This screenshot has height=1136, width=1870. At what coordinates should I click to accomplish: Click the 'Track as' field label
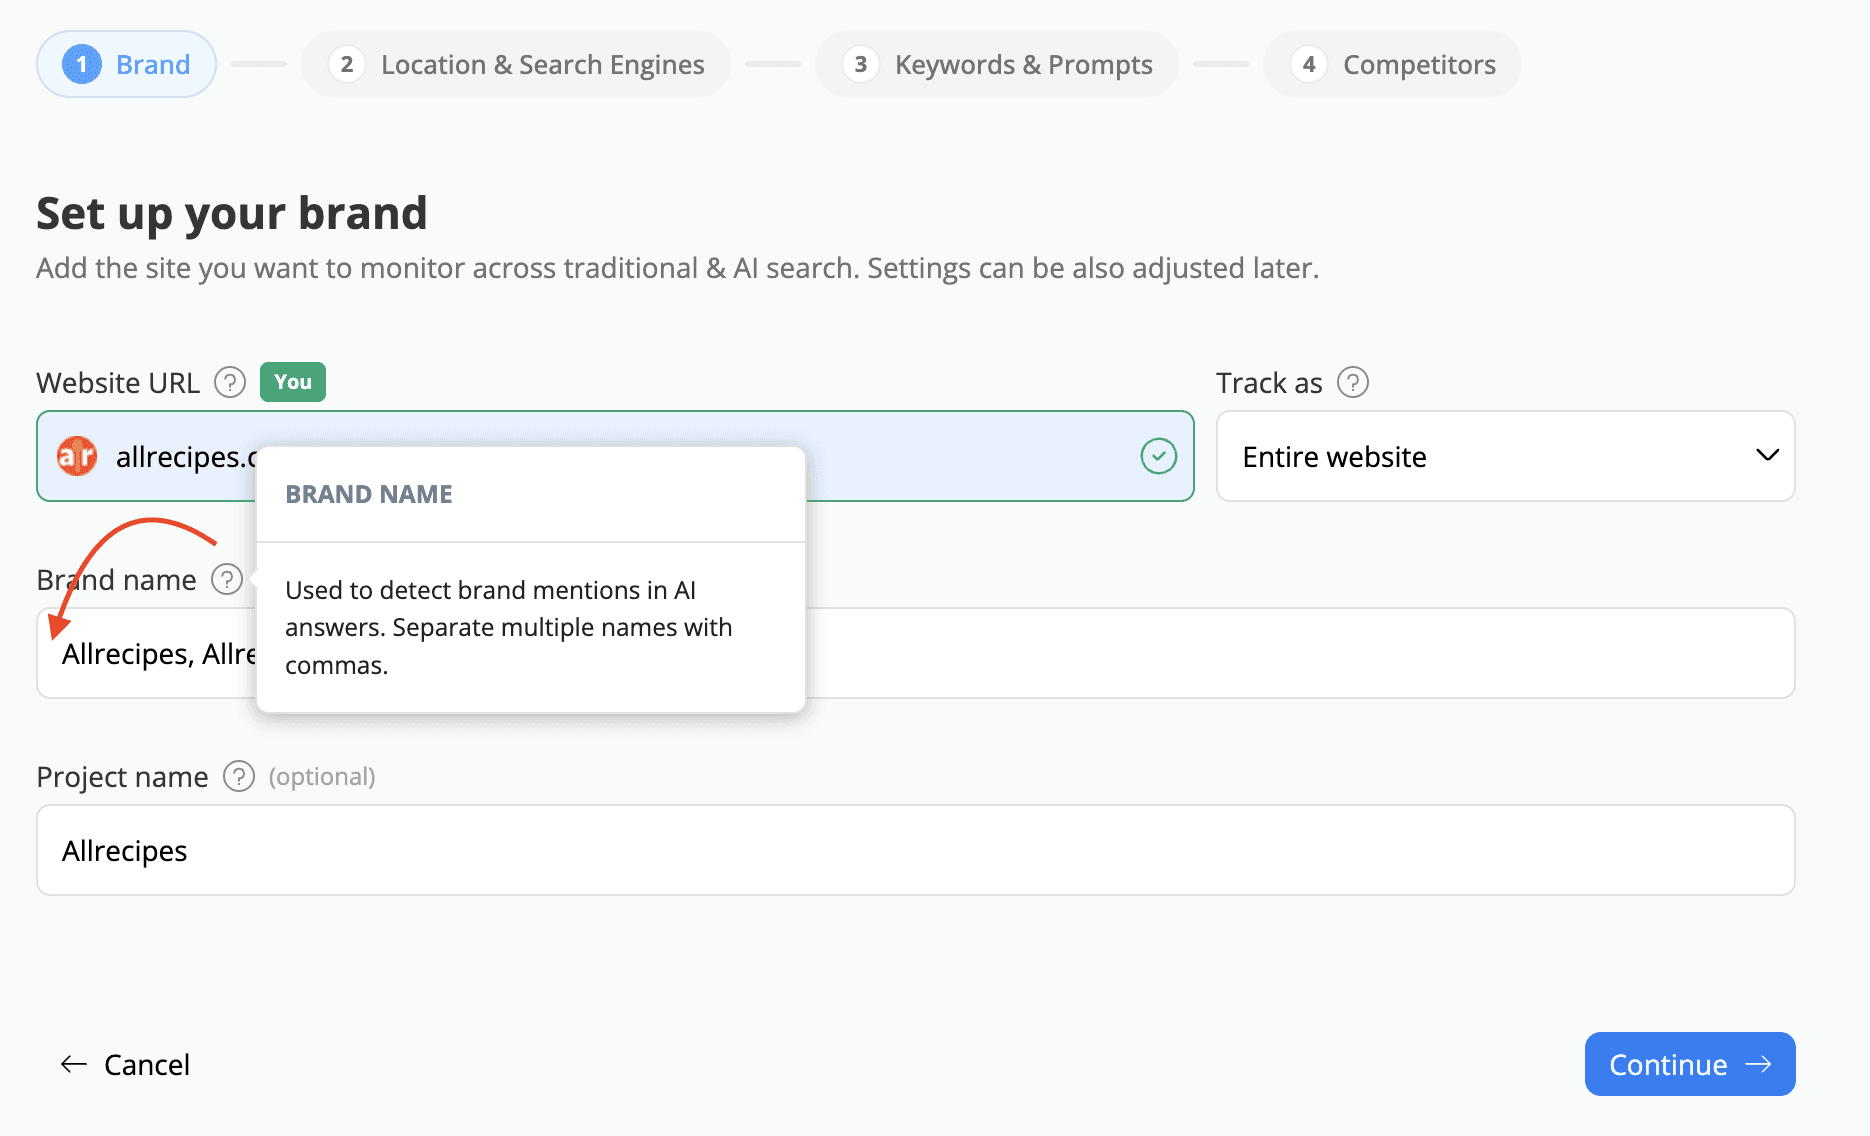click(1269, 383)
